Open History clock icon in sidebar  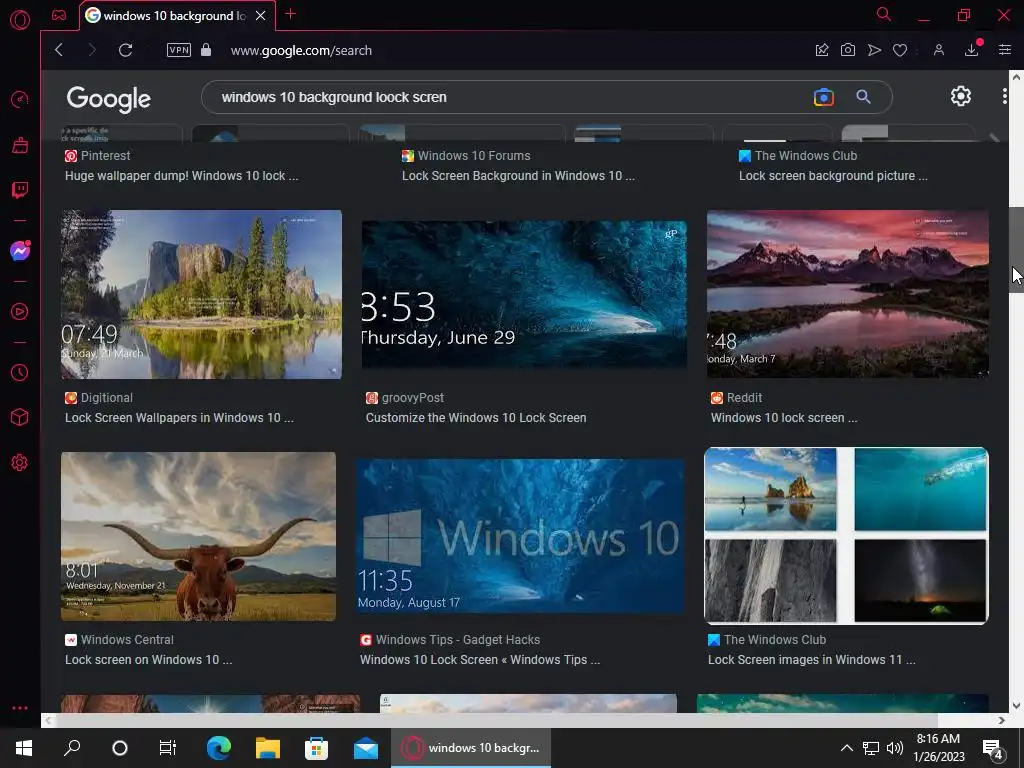coord(20,372)
